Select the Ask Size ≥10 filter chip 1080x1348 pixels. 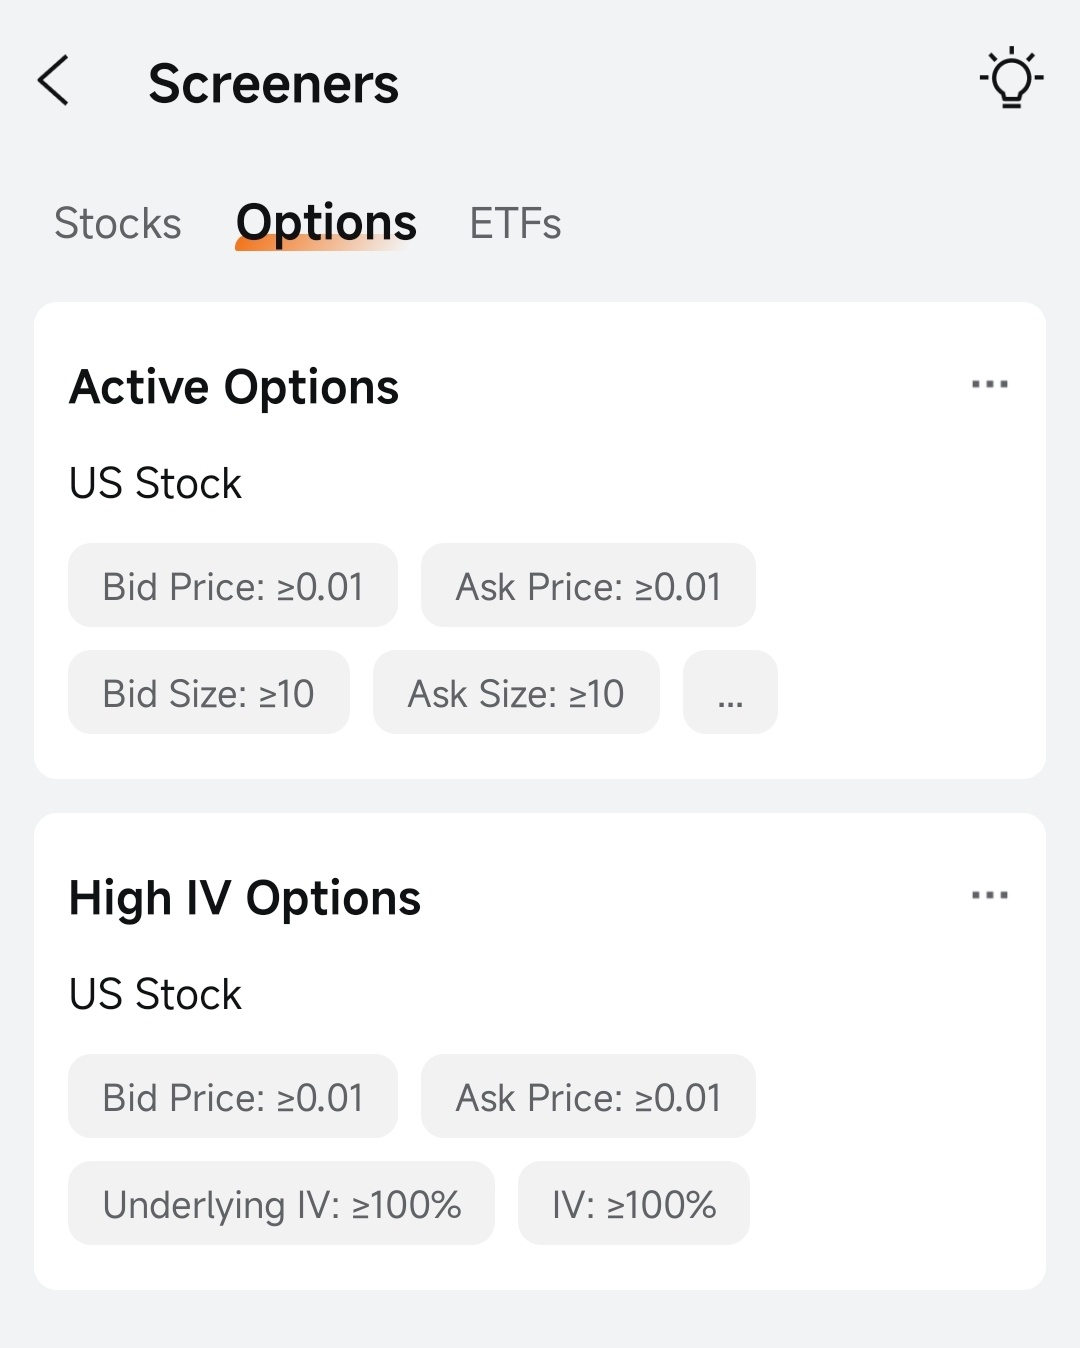[x=516, y=692]
